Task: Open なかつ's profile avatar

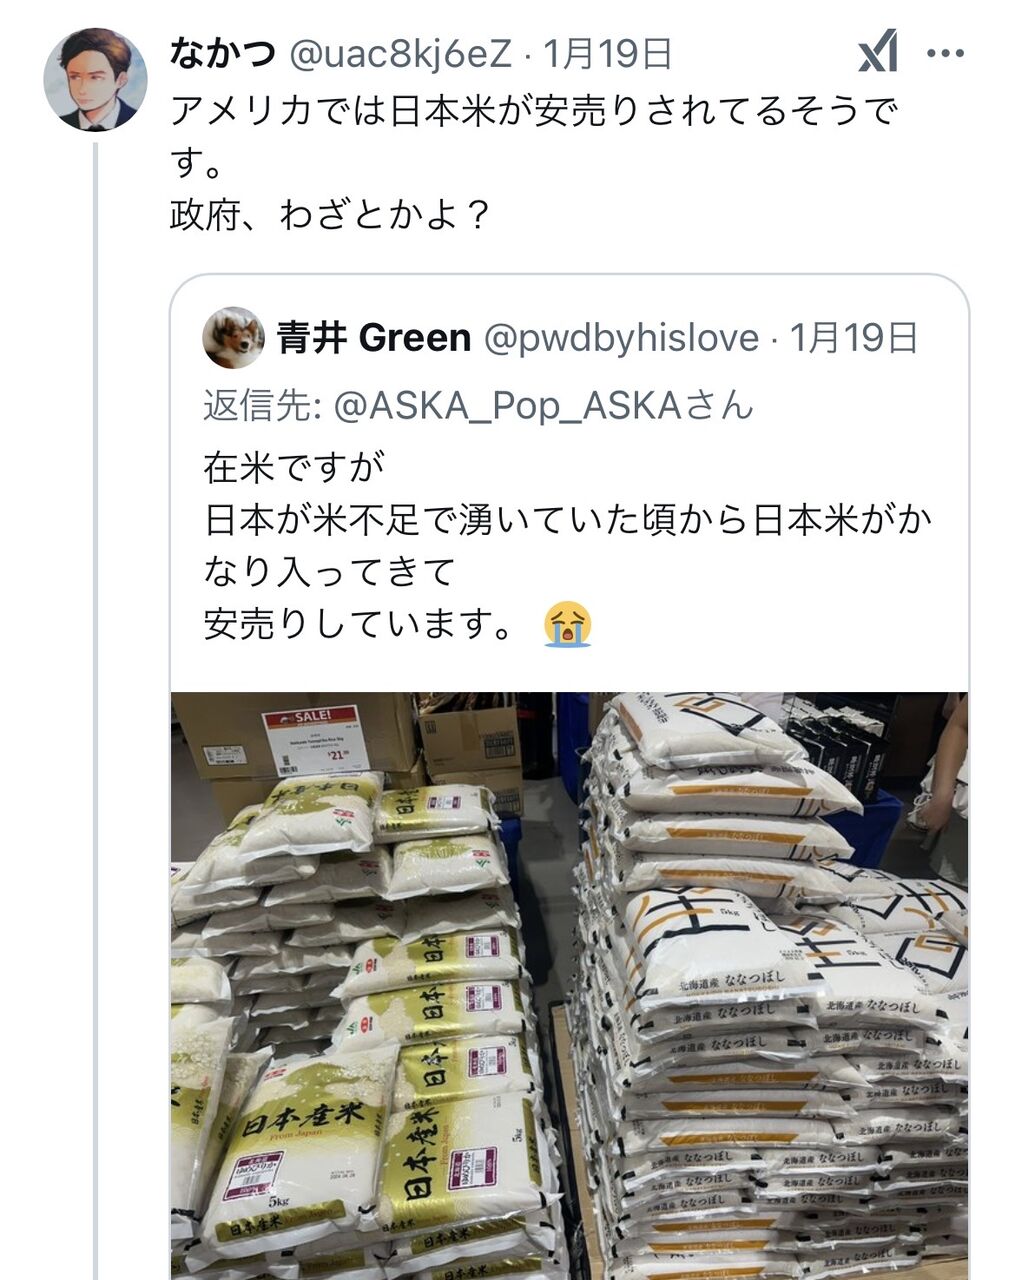Action: (96, 80)
